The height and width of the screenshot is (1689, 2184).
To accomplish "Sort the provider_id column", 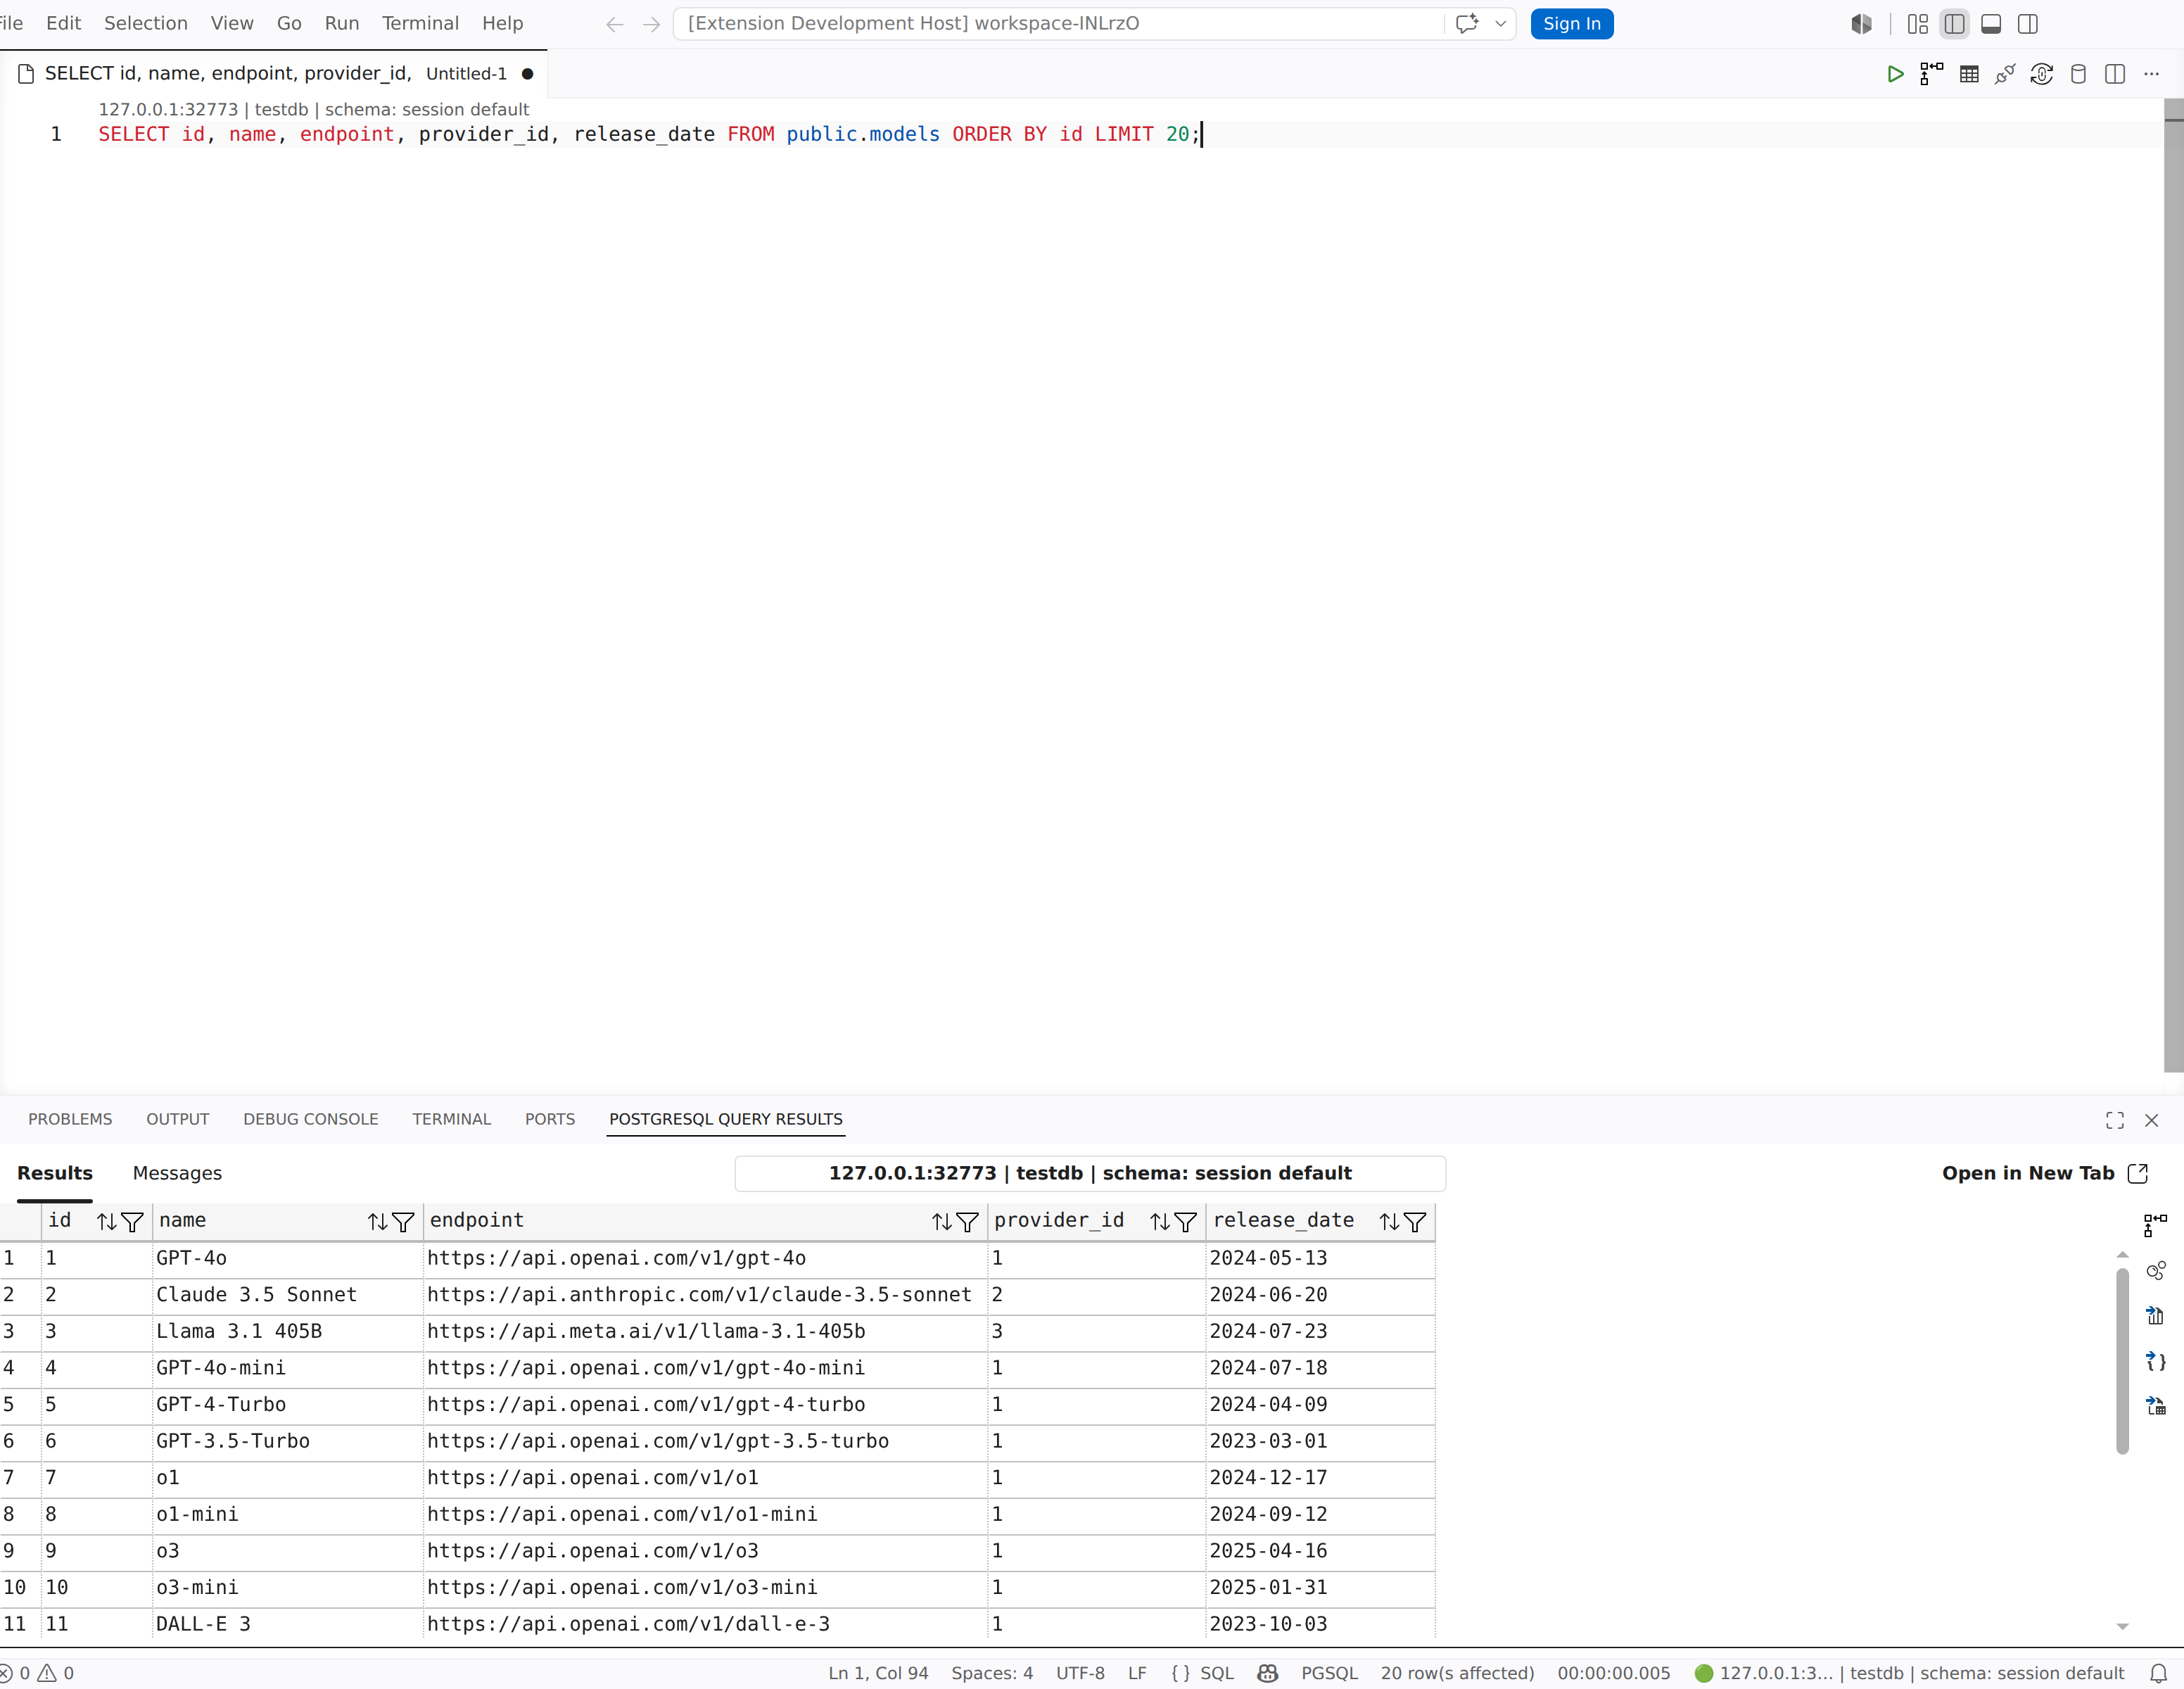I will (1160, 1221).
